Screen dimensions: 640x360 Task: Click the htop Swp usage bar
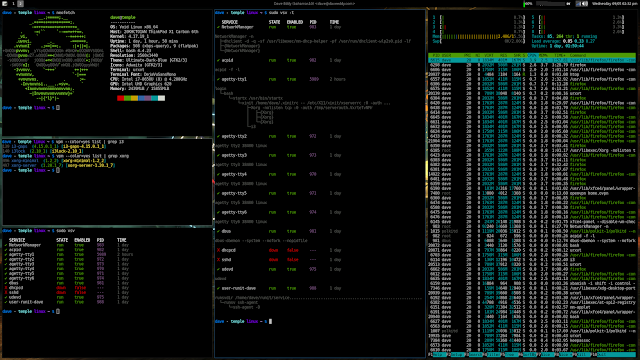tap(478, 41)
